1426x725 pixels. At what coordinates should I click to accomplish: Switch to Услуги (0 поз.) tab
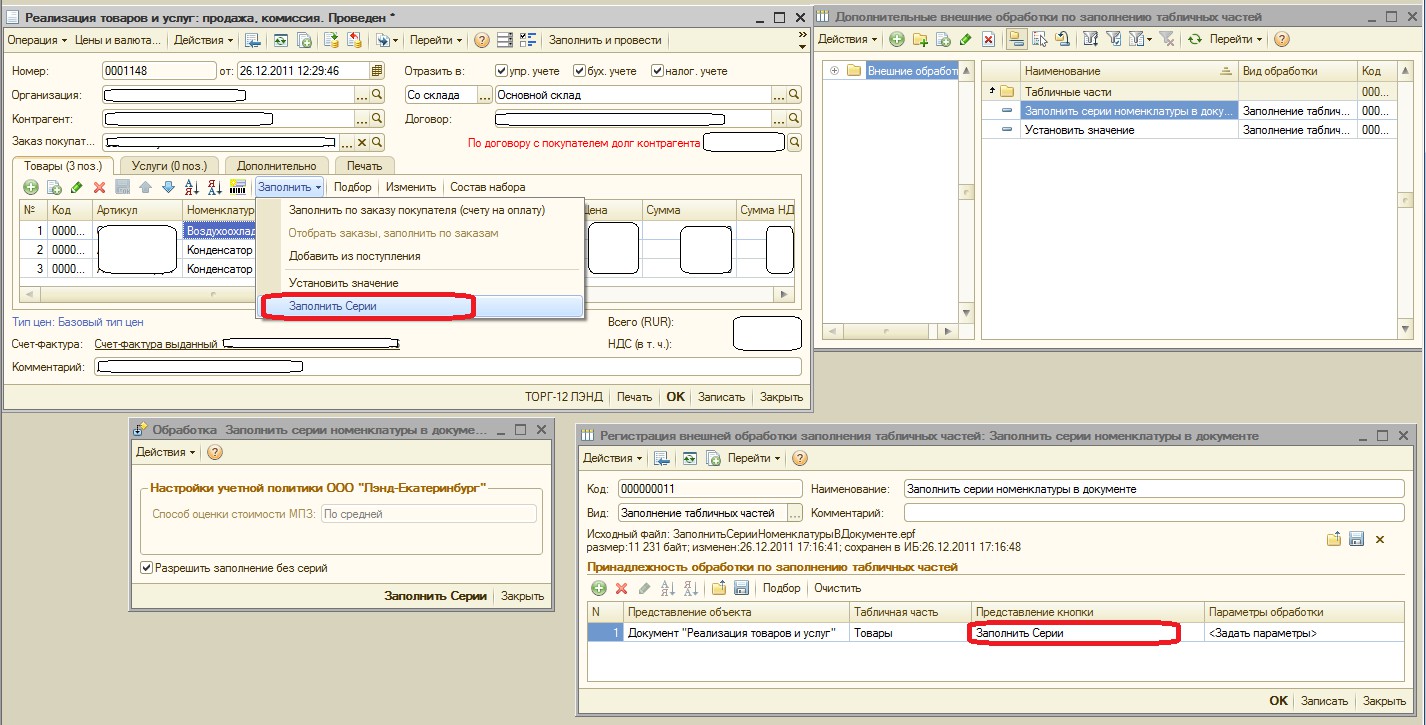(169, 166)
